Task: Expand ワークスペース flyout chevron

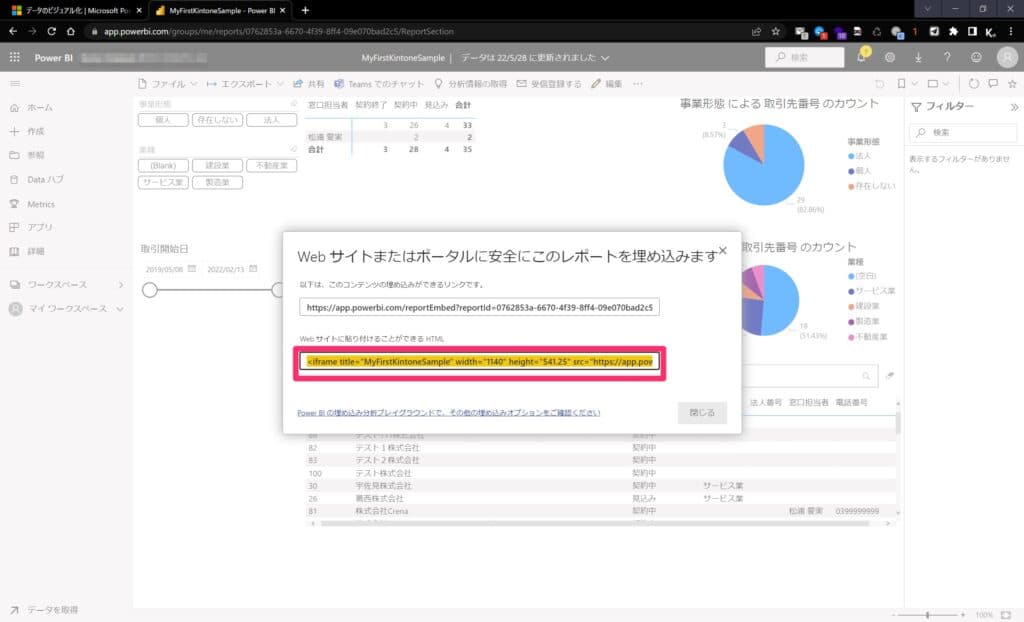Action: click(x=121, y=285)
